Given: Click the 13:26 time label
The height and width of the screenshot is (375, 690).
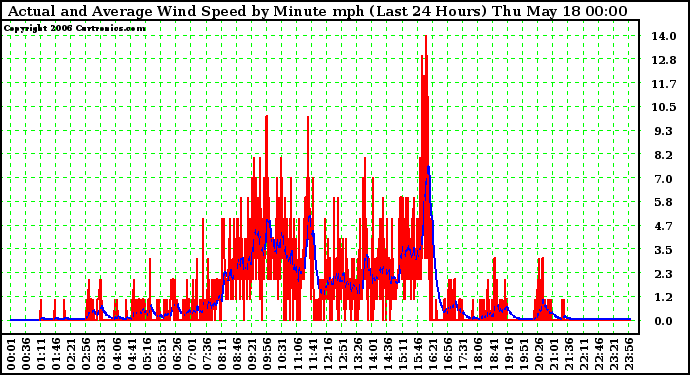Looking at the screenshot, I should (x=358, y=354).
